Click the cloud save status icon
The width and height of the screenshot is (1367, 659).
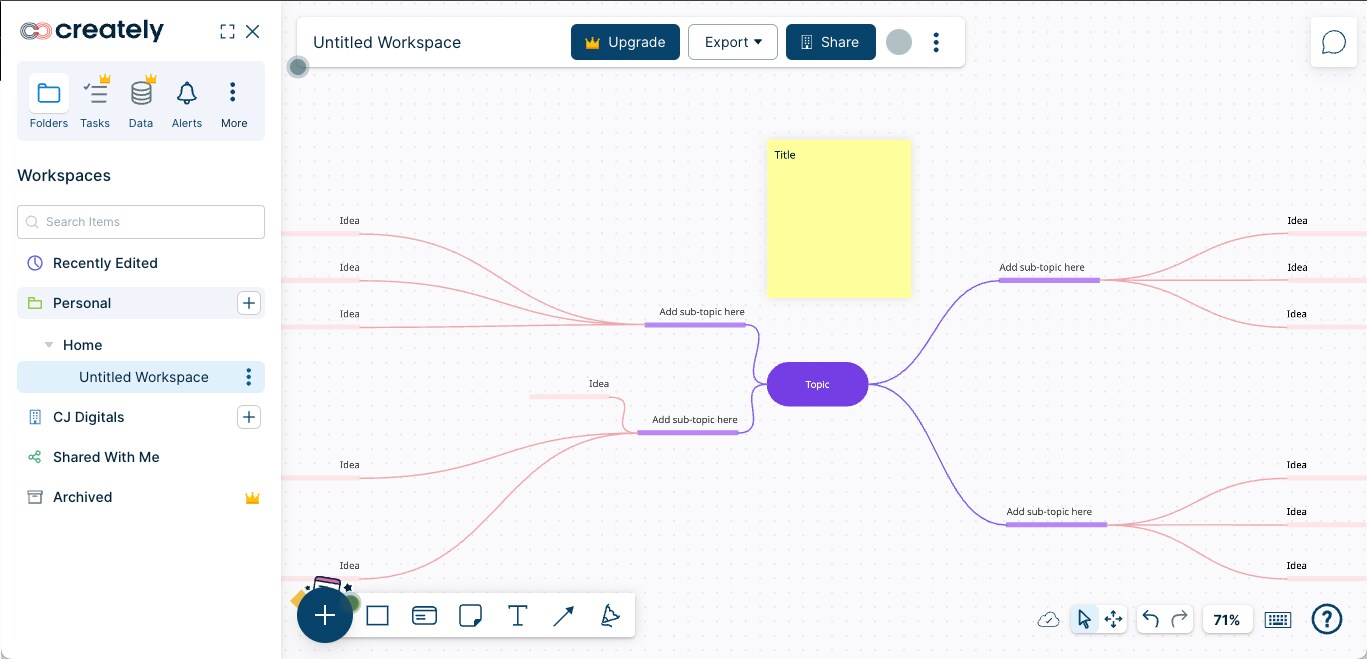pyautogui.click(x=1048, y=620)
